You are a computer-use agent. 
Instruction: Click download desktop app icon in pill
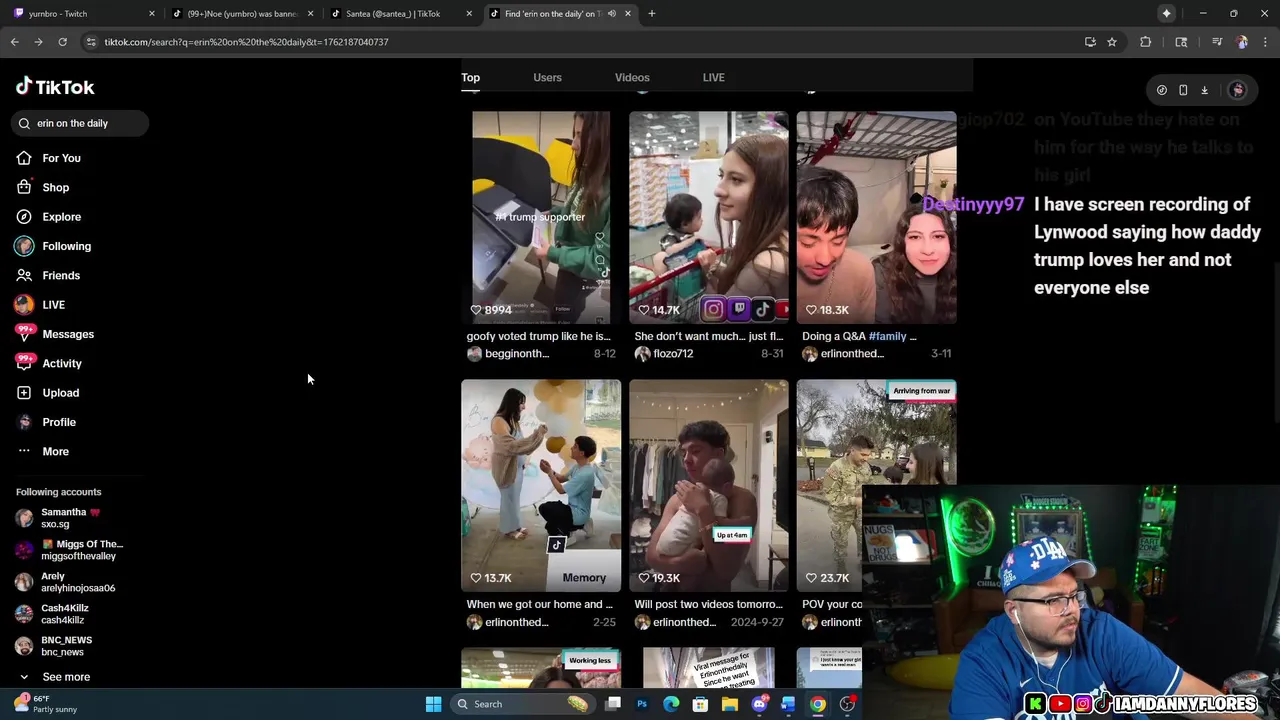coord(1205,90)
